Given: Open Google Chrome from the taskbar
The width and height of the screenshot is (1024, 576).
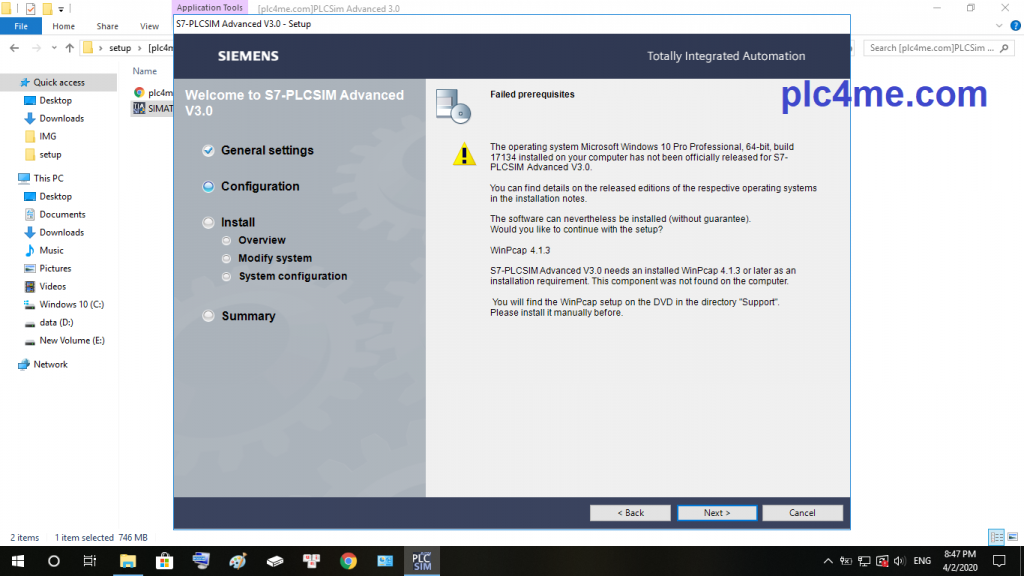Looking at the screenshot, I should tap(348, 561).
